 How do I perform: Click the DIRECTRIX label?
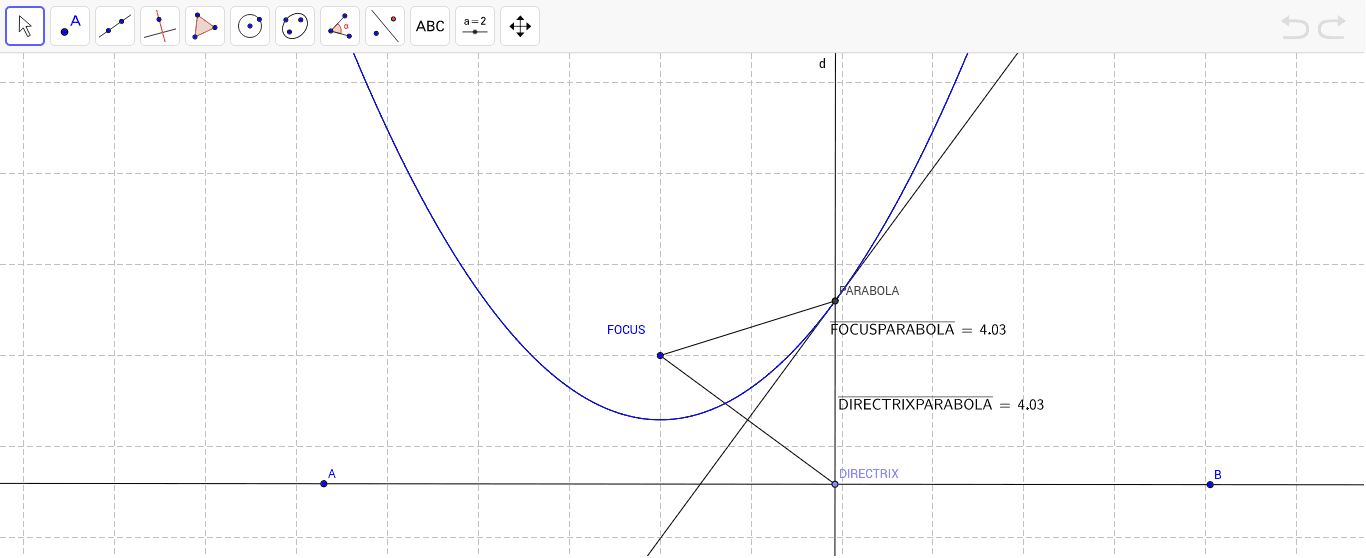(869, 474)
